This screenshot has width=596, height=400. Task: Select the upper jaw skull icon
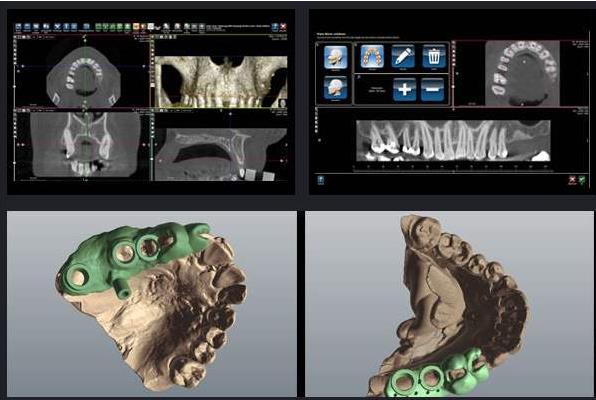point(335,57)
